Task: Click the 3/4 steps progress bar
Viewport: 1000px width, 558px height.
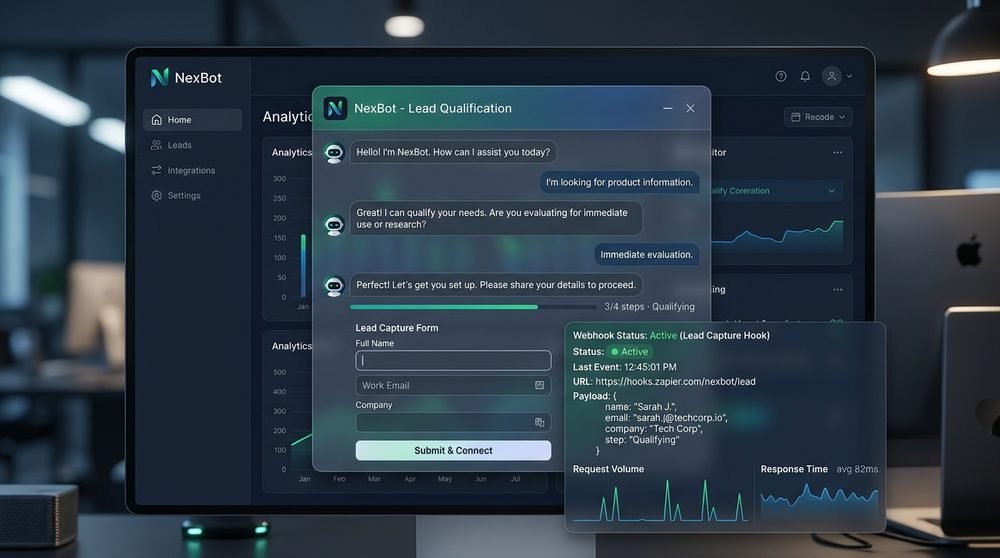Action: (x=473, y=307)
